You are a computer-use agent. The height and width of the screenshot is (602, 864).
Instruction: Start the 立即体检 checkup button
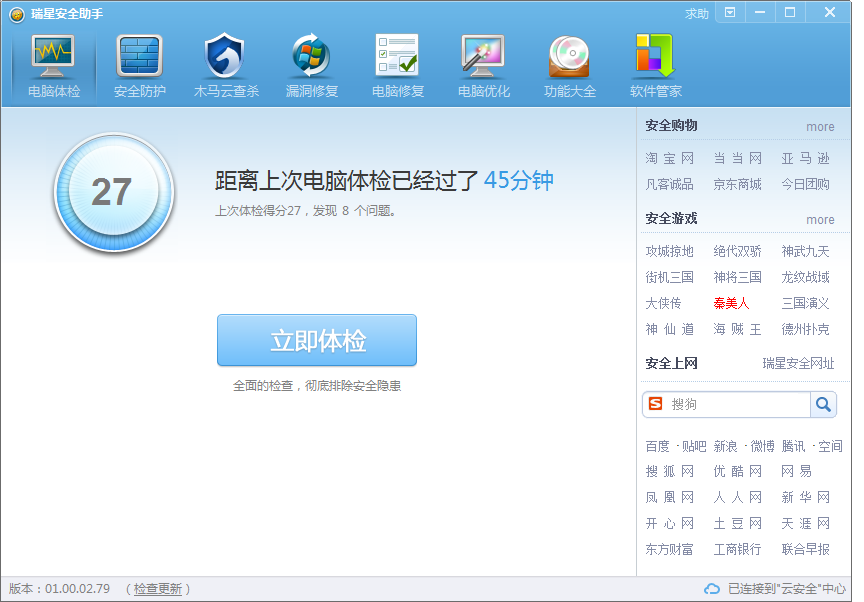[317, 340]
